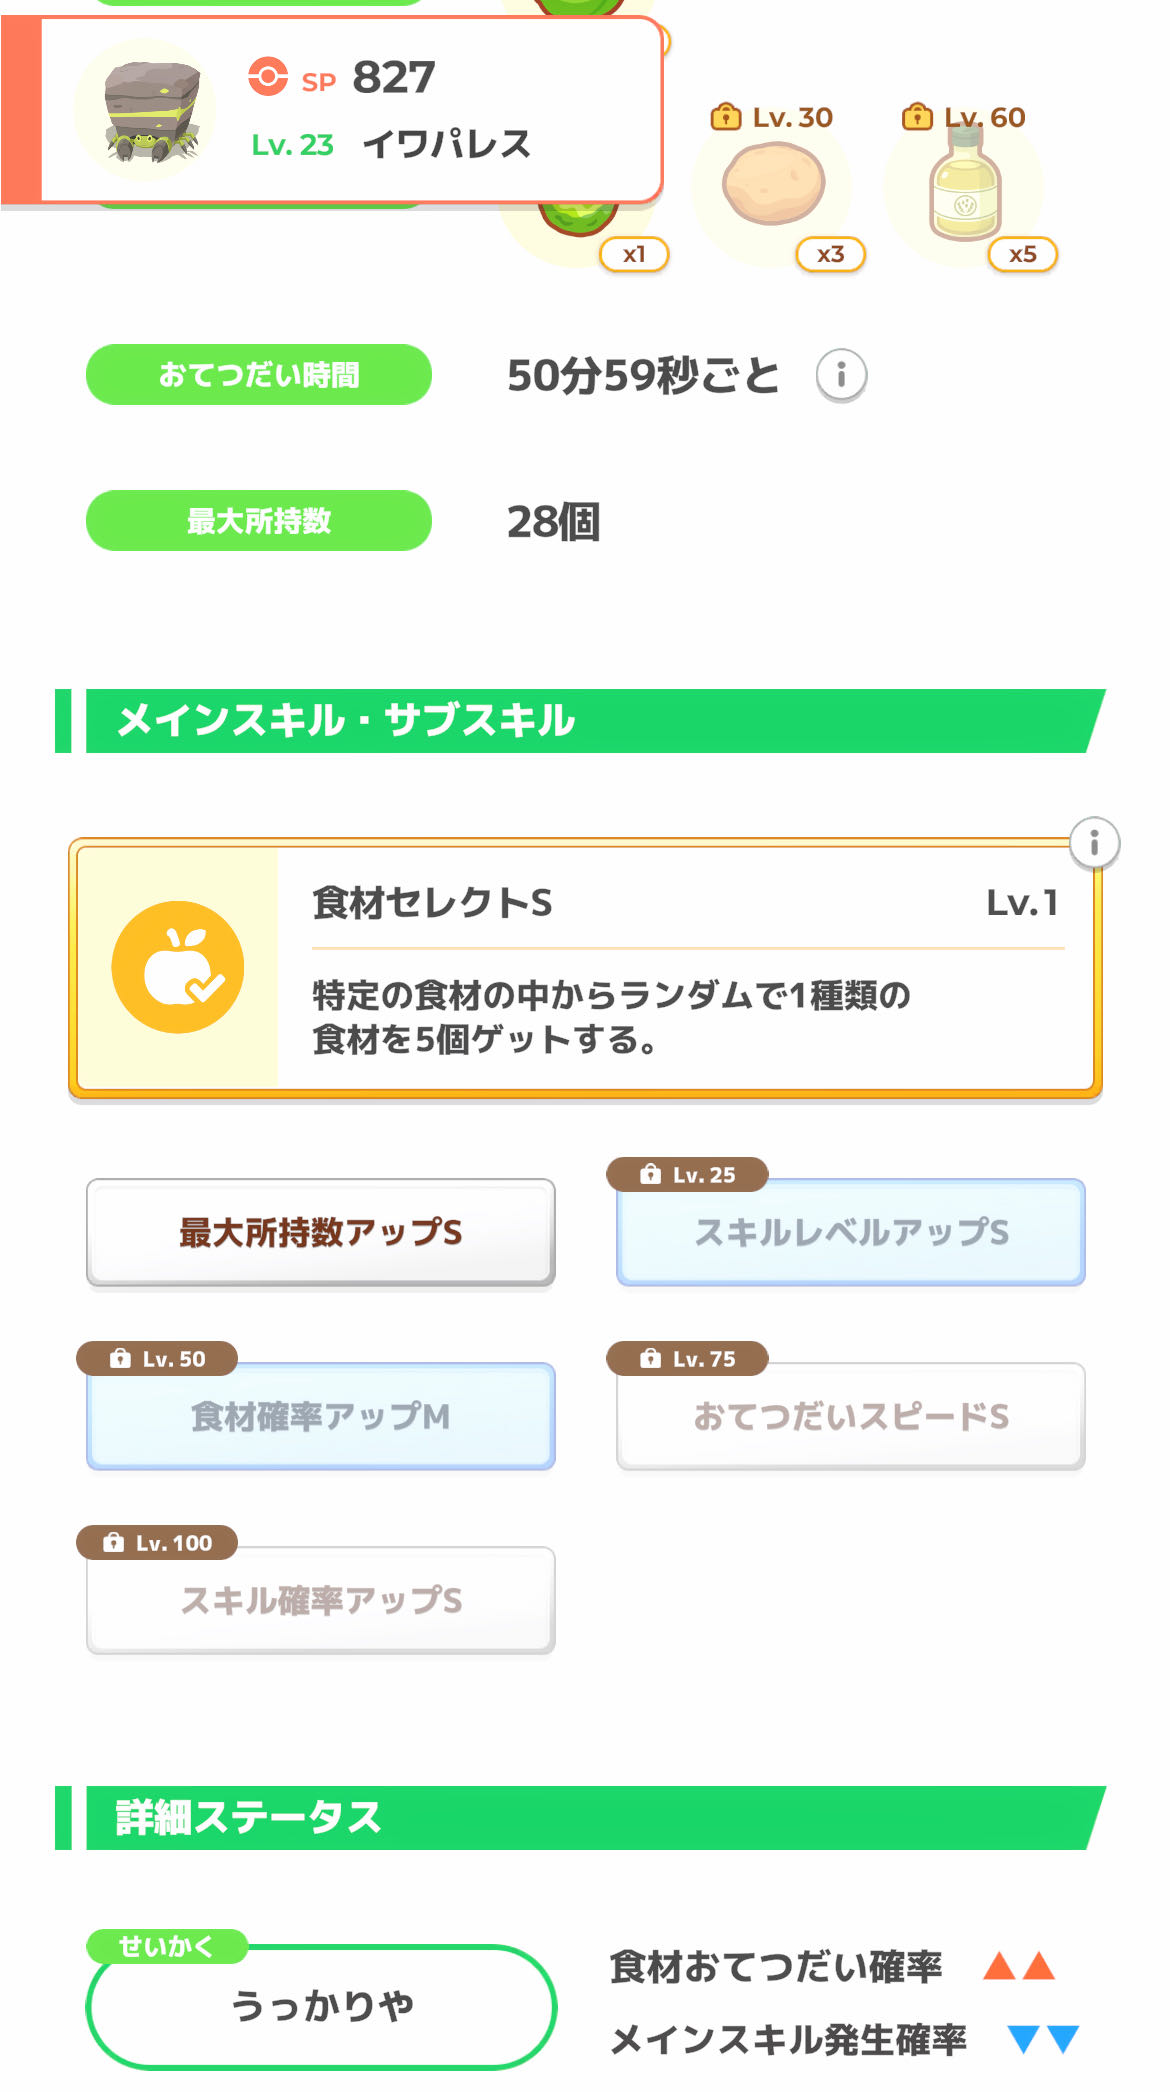Viewport: 1170px width, 2092px height.
Task: Tap the イワパレス Pokémon portrait
Action: (146, 110)
